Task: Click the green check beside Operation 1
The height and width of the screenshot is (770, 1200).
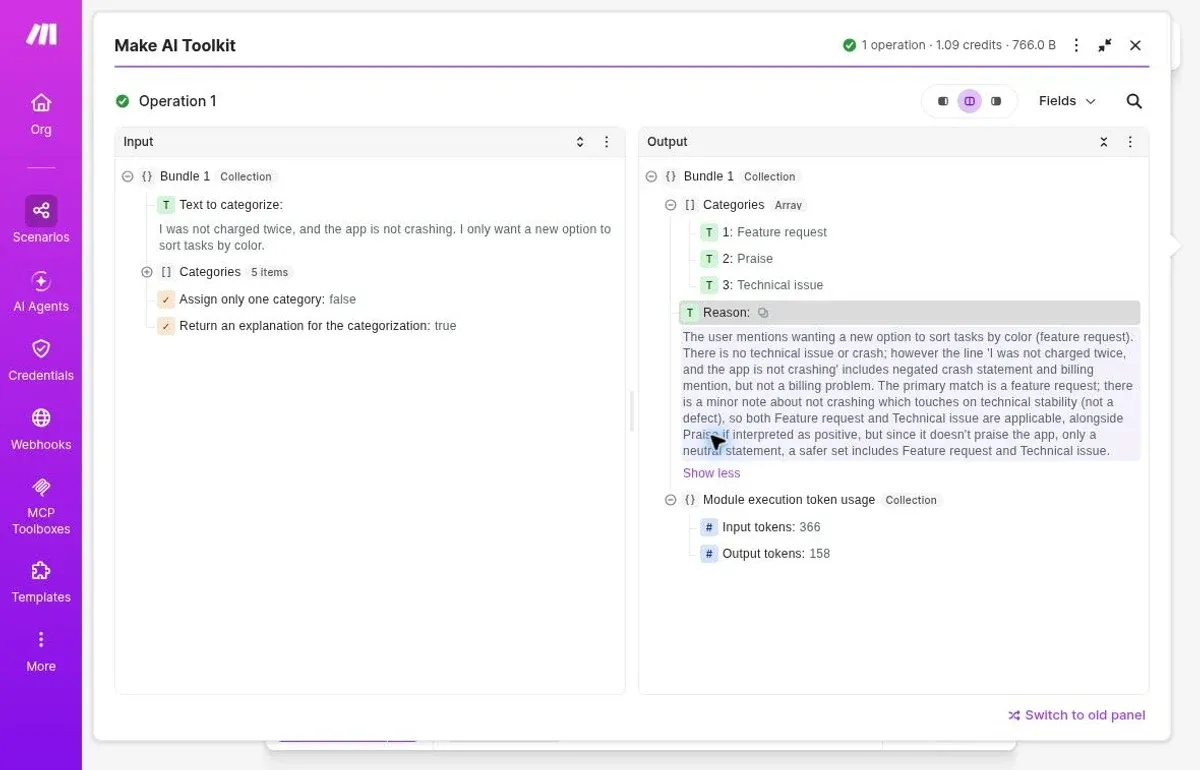Action: pyautogui.click(x=122, y=101)
